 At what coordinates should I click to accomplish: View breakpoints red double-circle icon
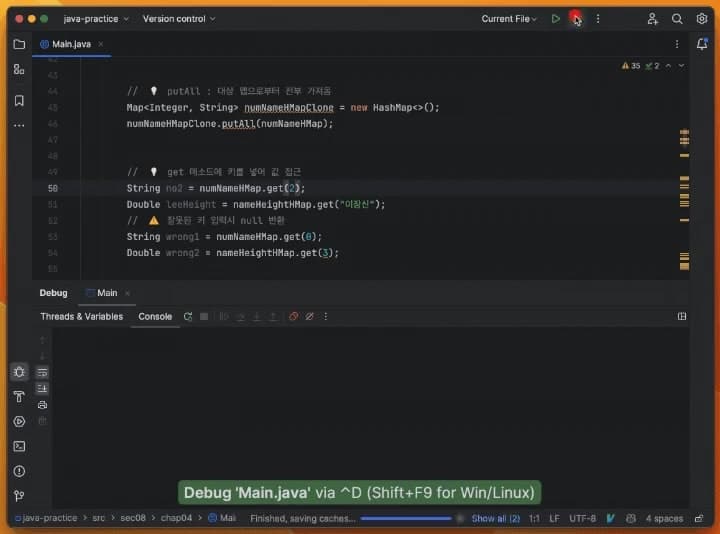click(293, 316)
